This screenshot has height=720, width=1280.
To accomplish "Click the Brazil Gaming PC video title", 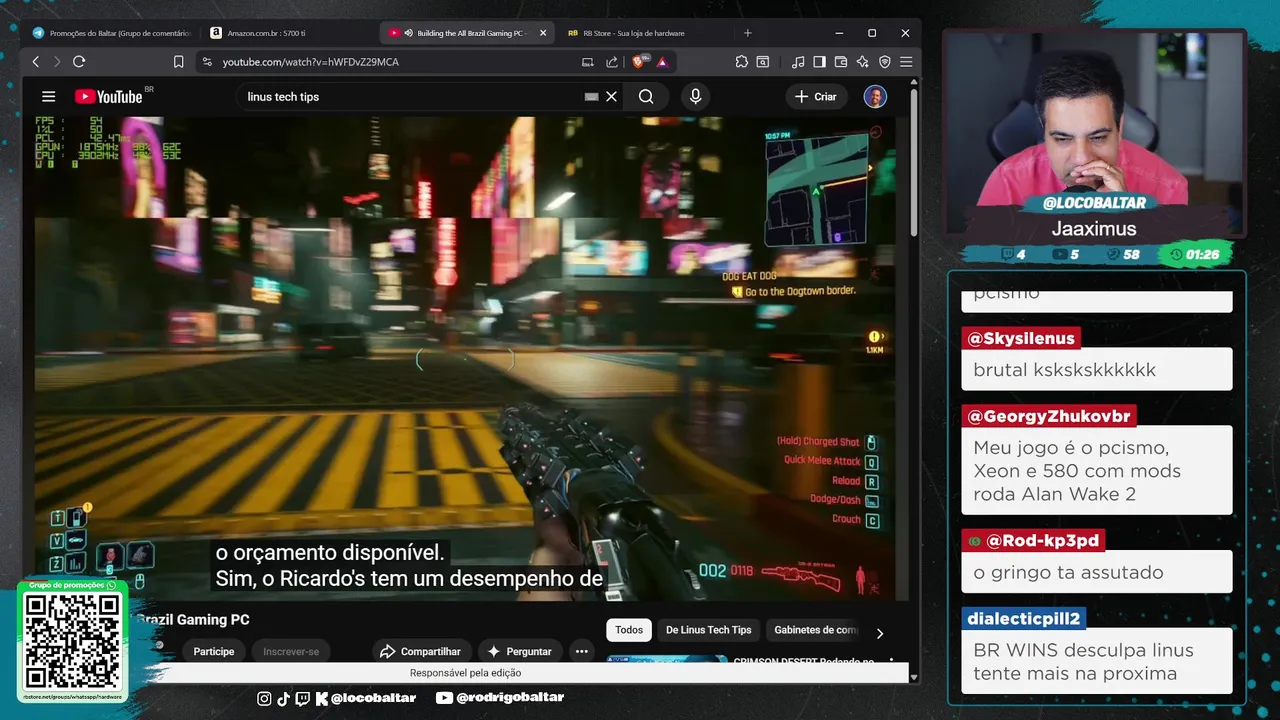I will (x=193, y=620).
